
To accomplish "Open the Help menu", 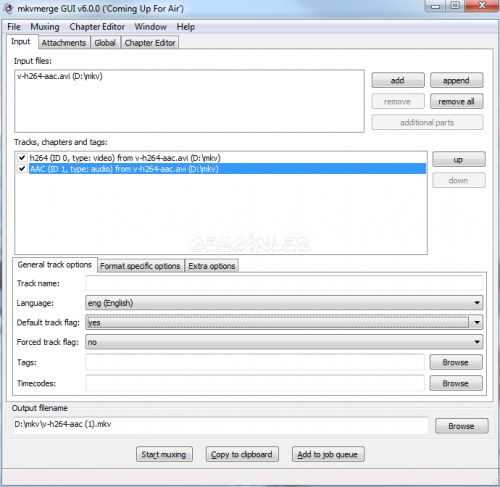I will coord(186,27).
